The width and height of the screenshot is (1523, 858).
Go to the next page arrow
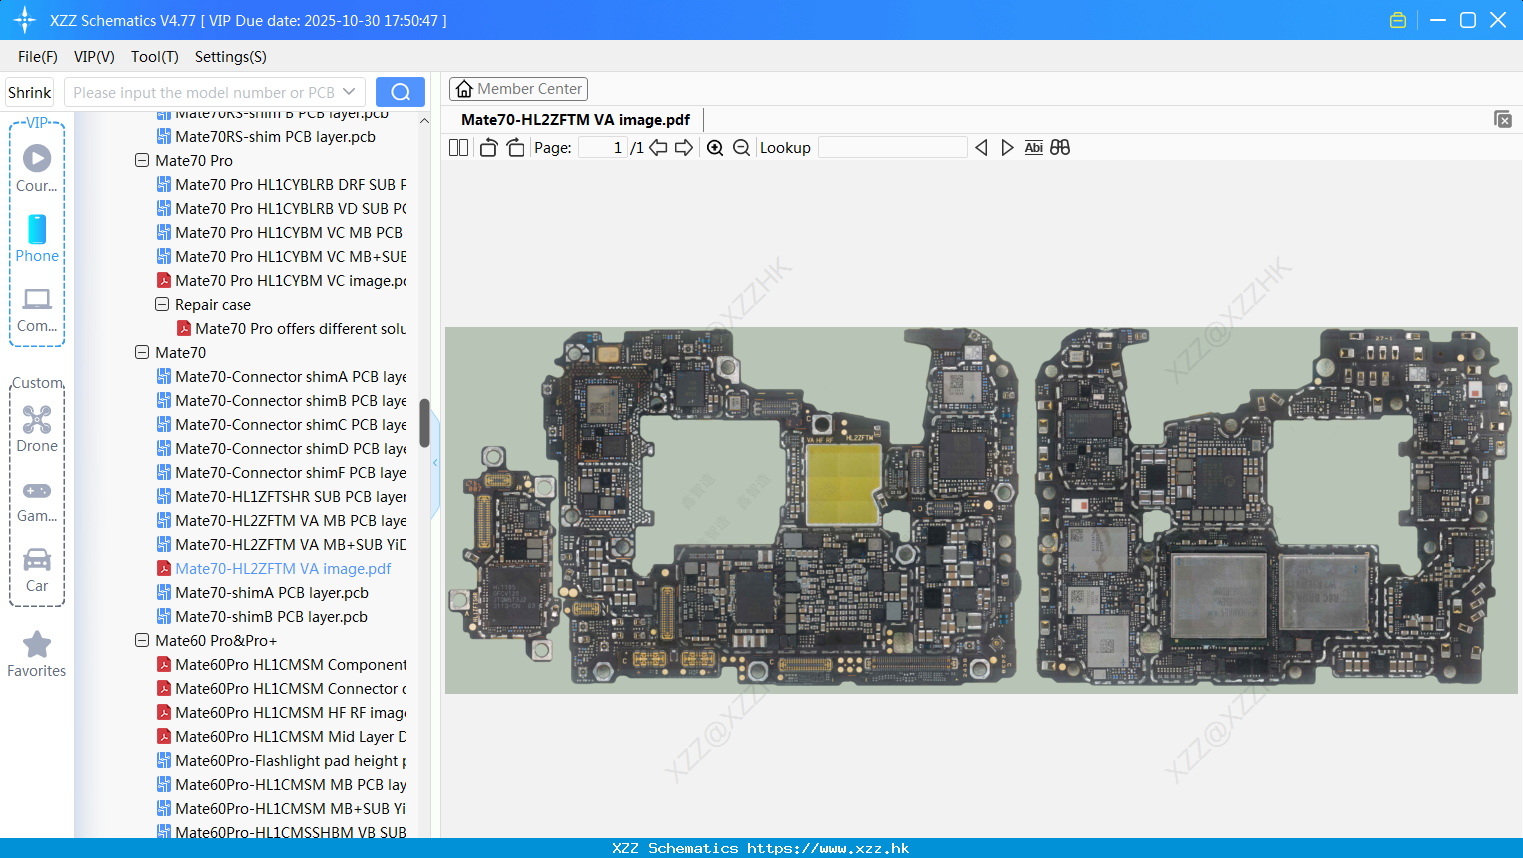pos(684,148)
